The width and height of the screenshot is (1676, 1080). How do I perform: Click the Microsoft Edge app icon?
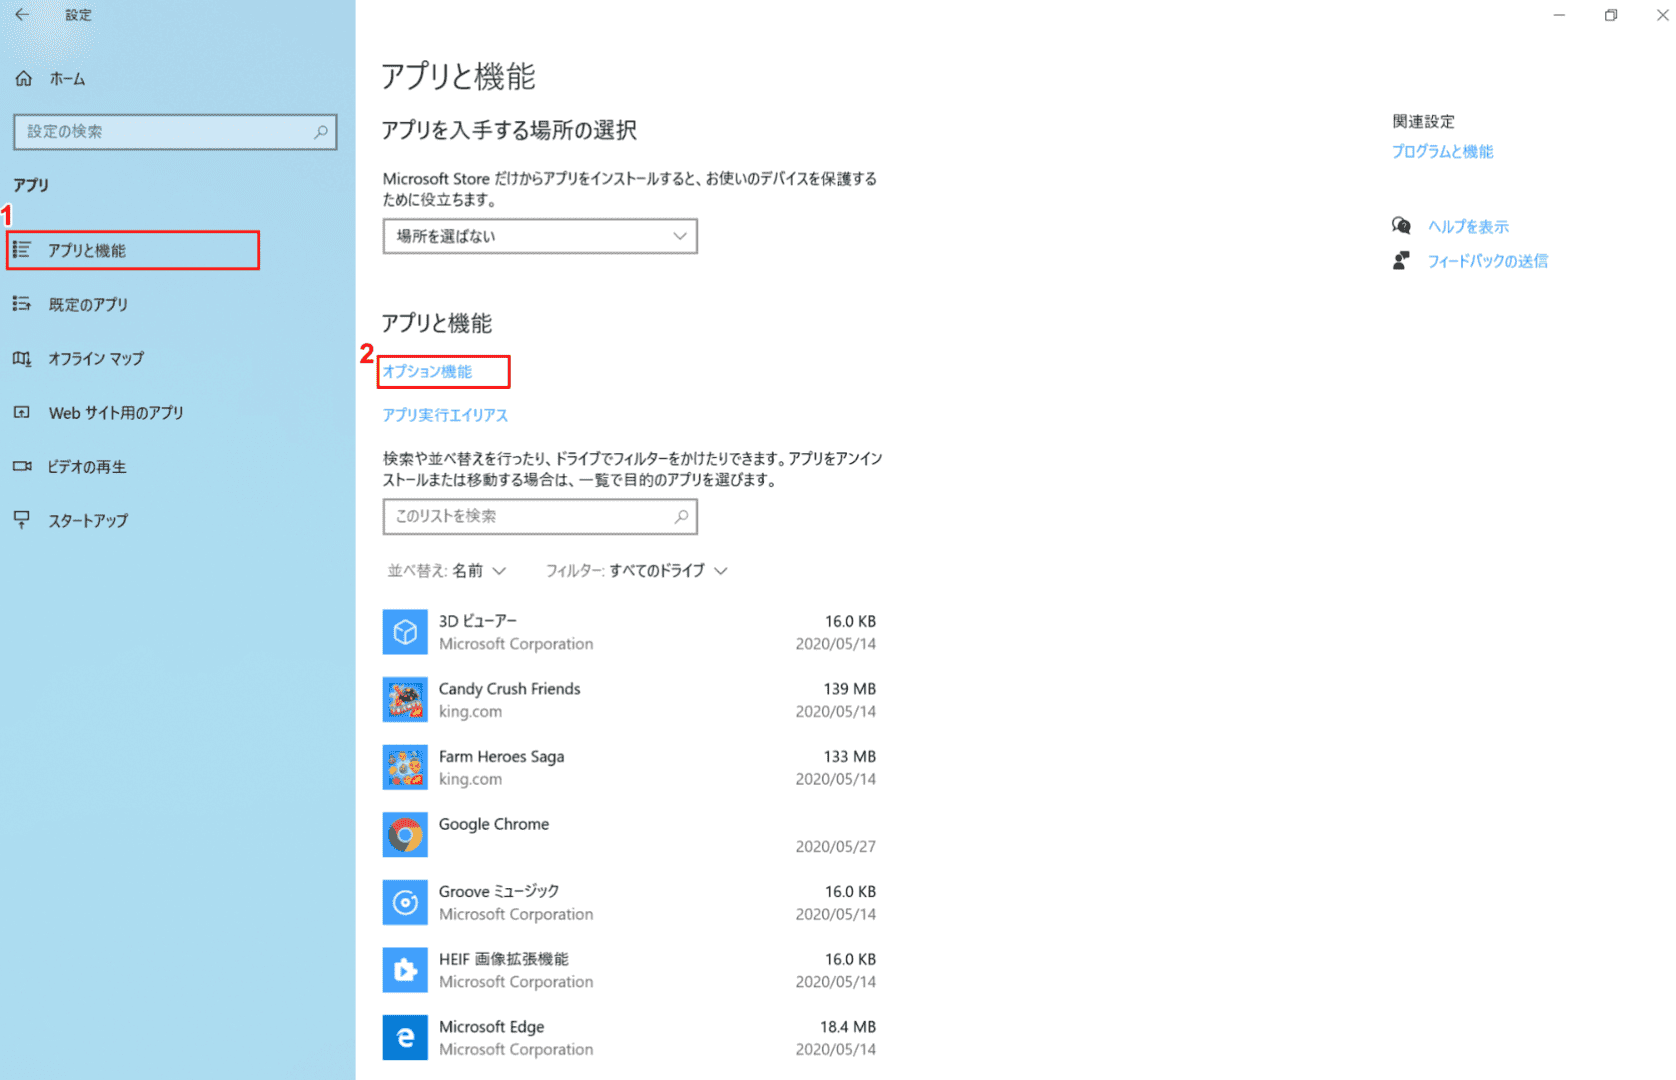click(x=405, y=1037)
